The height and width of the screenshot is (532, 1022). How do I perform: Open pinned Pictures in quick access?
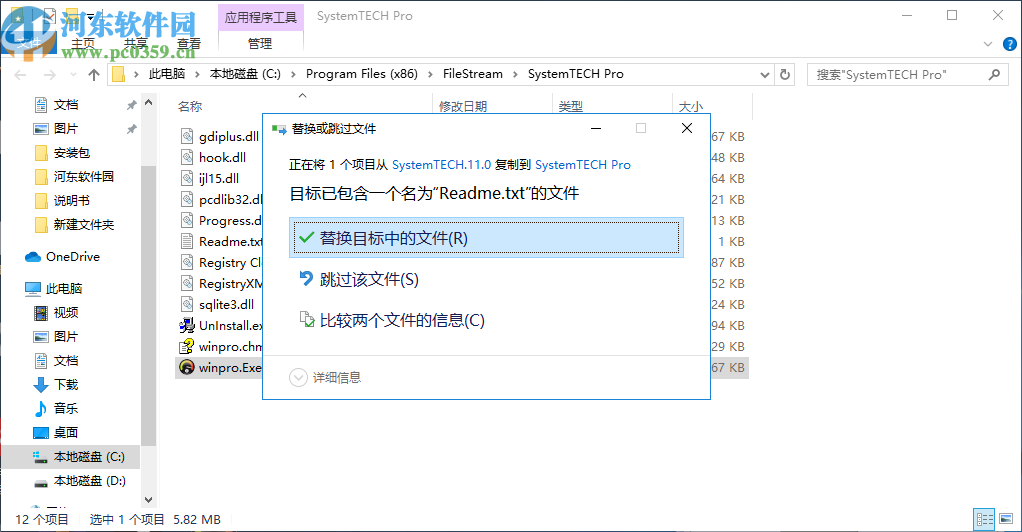click(x=66, y=128)
